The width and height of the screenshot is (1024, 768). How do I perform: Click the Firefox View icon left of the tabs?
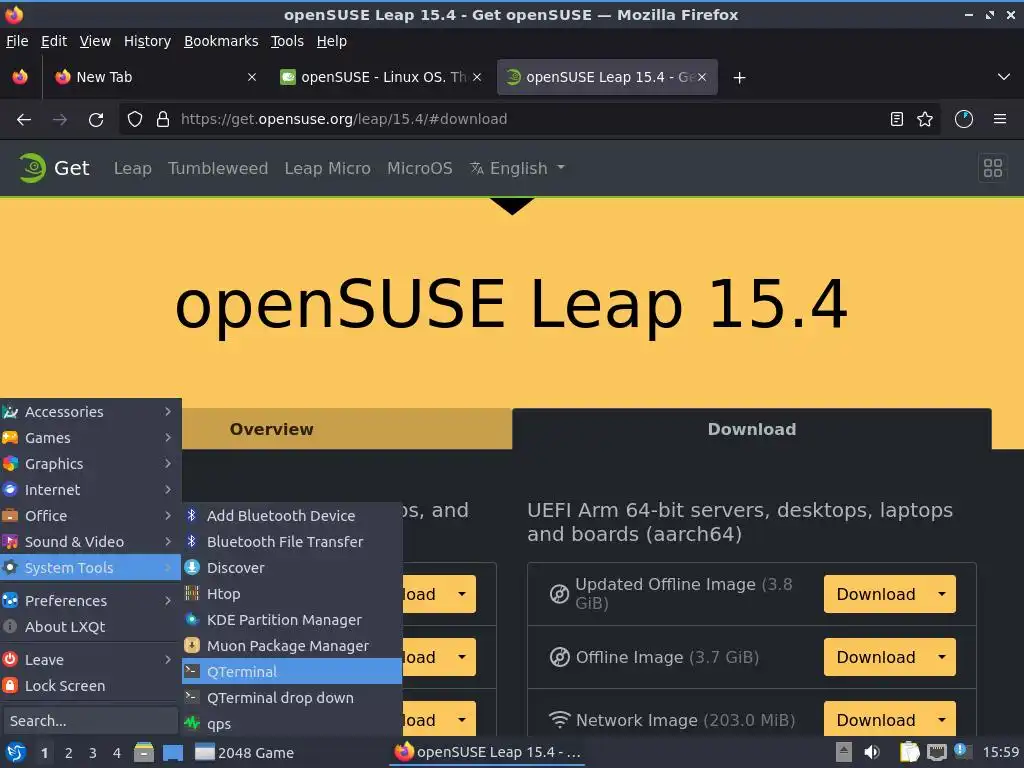point(20,77)
